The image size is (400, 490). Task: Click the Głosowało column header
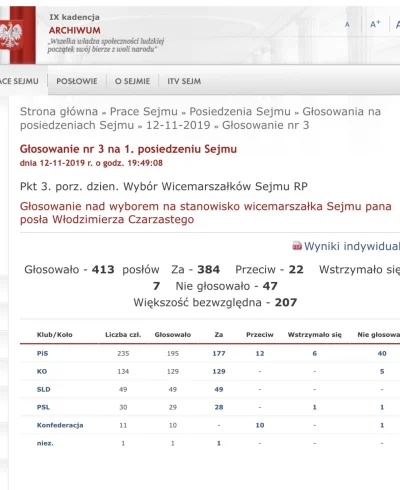[x=173, y=335]
